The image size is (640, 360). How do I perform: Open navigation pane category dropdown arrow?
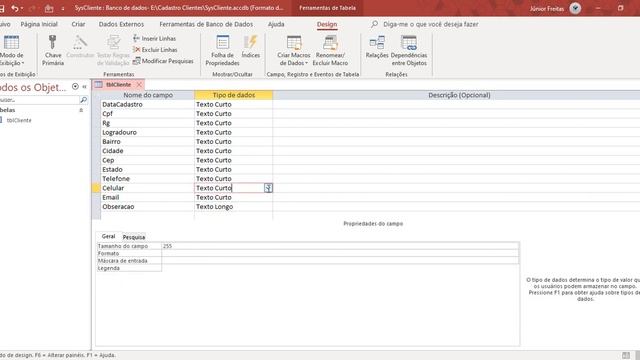coord(75,87)
